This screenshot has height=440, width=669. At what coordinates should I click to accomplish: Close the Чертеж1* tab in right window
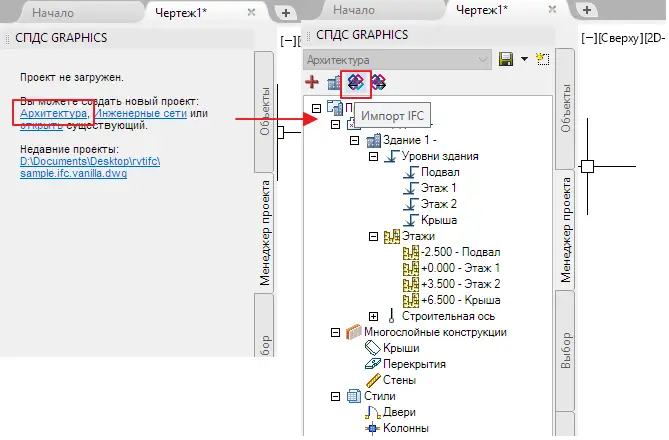pyautogui.click(x=552, y=9)
